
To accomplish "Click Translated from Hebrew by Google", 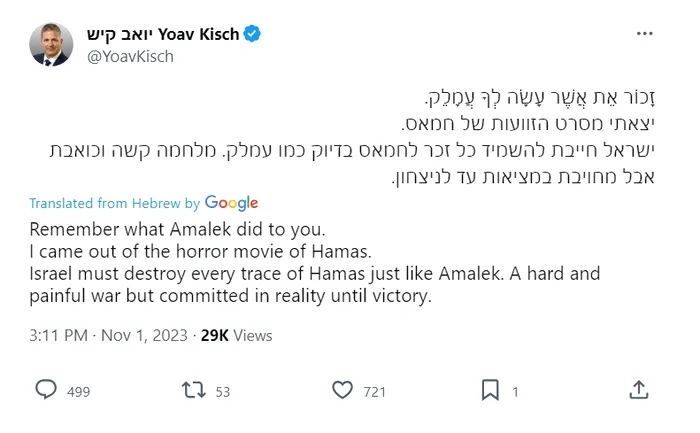I will click(x=143, y=203).
